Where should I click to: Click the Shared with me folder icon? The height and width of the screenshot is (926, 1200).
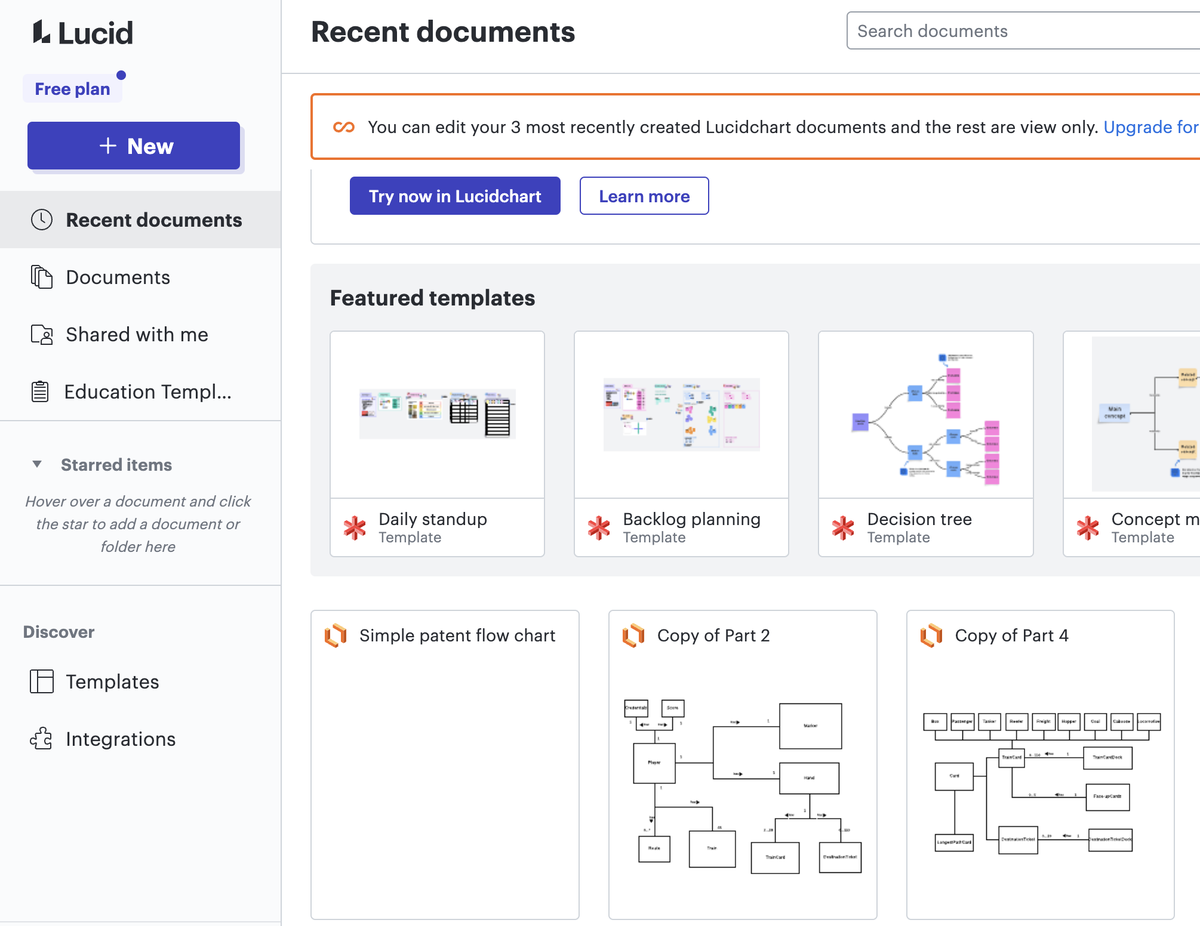click(x=41, y=335)
